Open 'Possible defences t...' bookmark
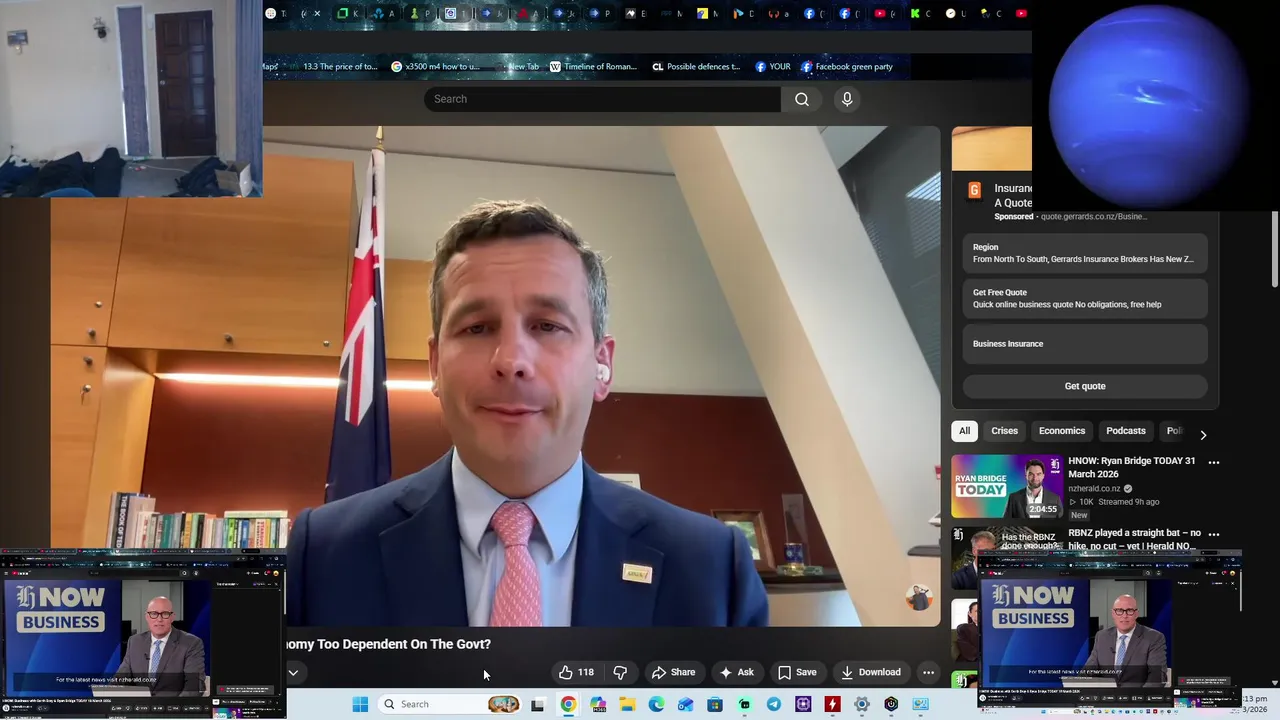The image size is (1280, 720). coord(695,67)
